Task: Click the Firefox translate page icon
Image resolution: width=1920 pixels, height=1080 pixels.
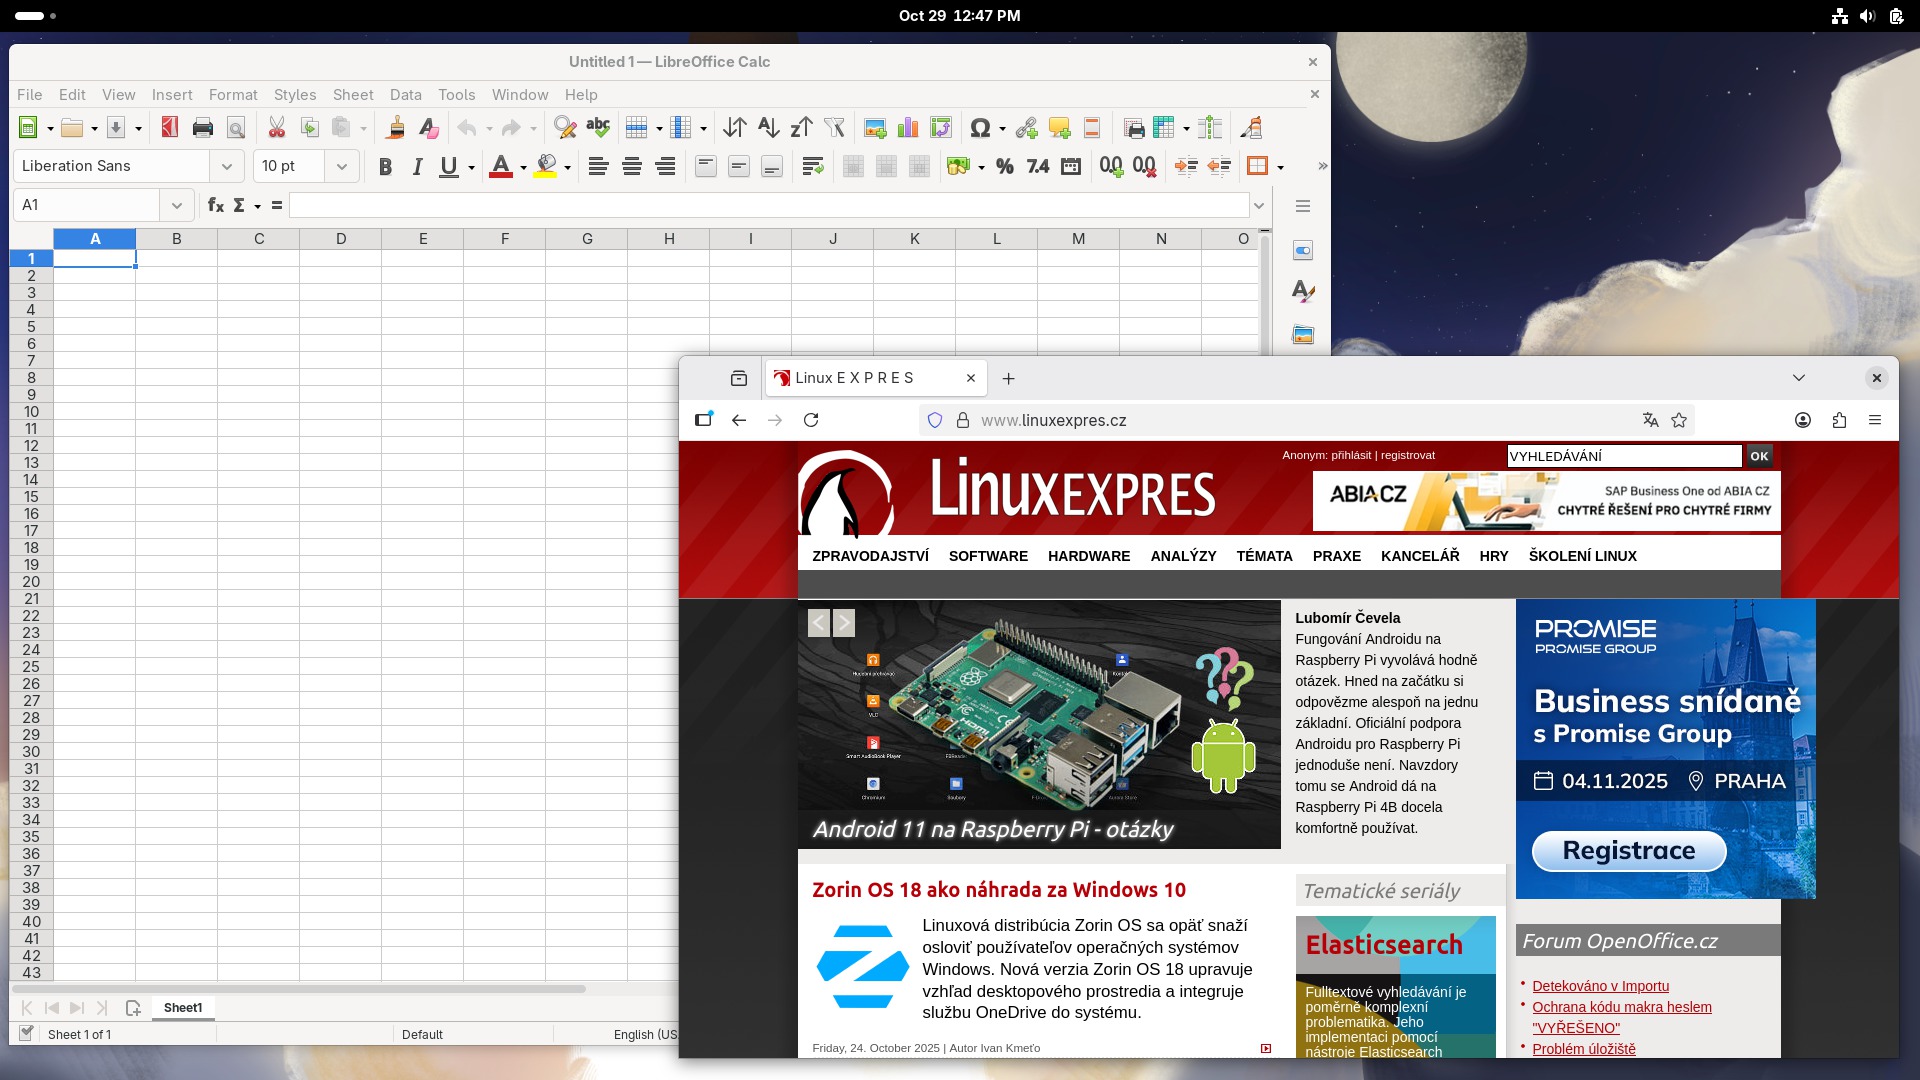Action: pos(1651,421)
